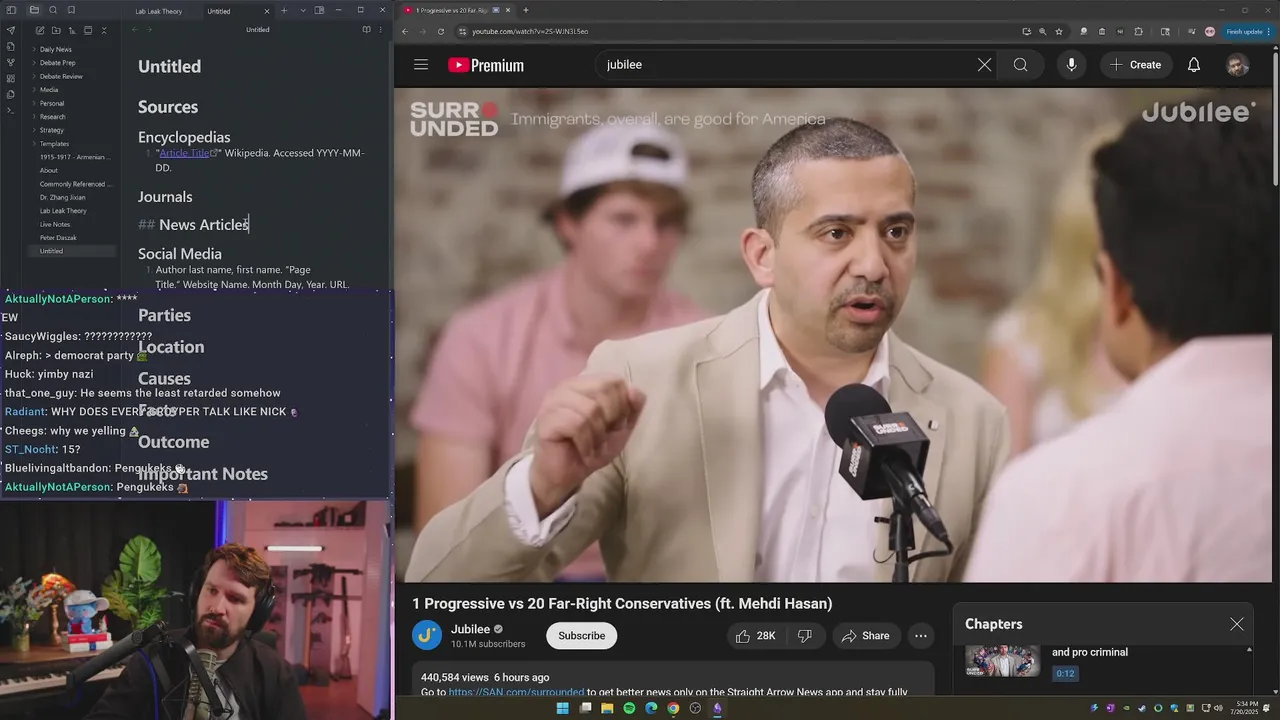Follow the Article Title link in note
Viewport: 1280px width, 720px height.
pyautogui.click(x=187, y=153)
